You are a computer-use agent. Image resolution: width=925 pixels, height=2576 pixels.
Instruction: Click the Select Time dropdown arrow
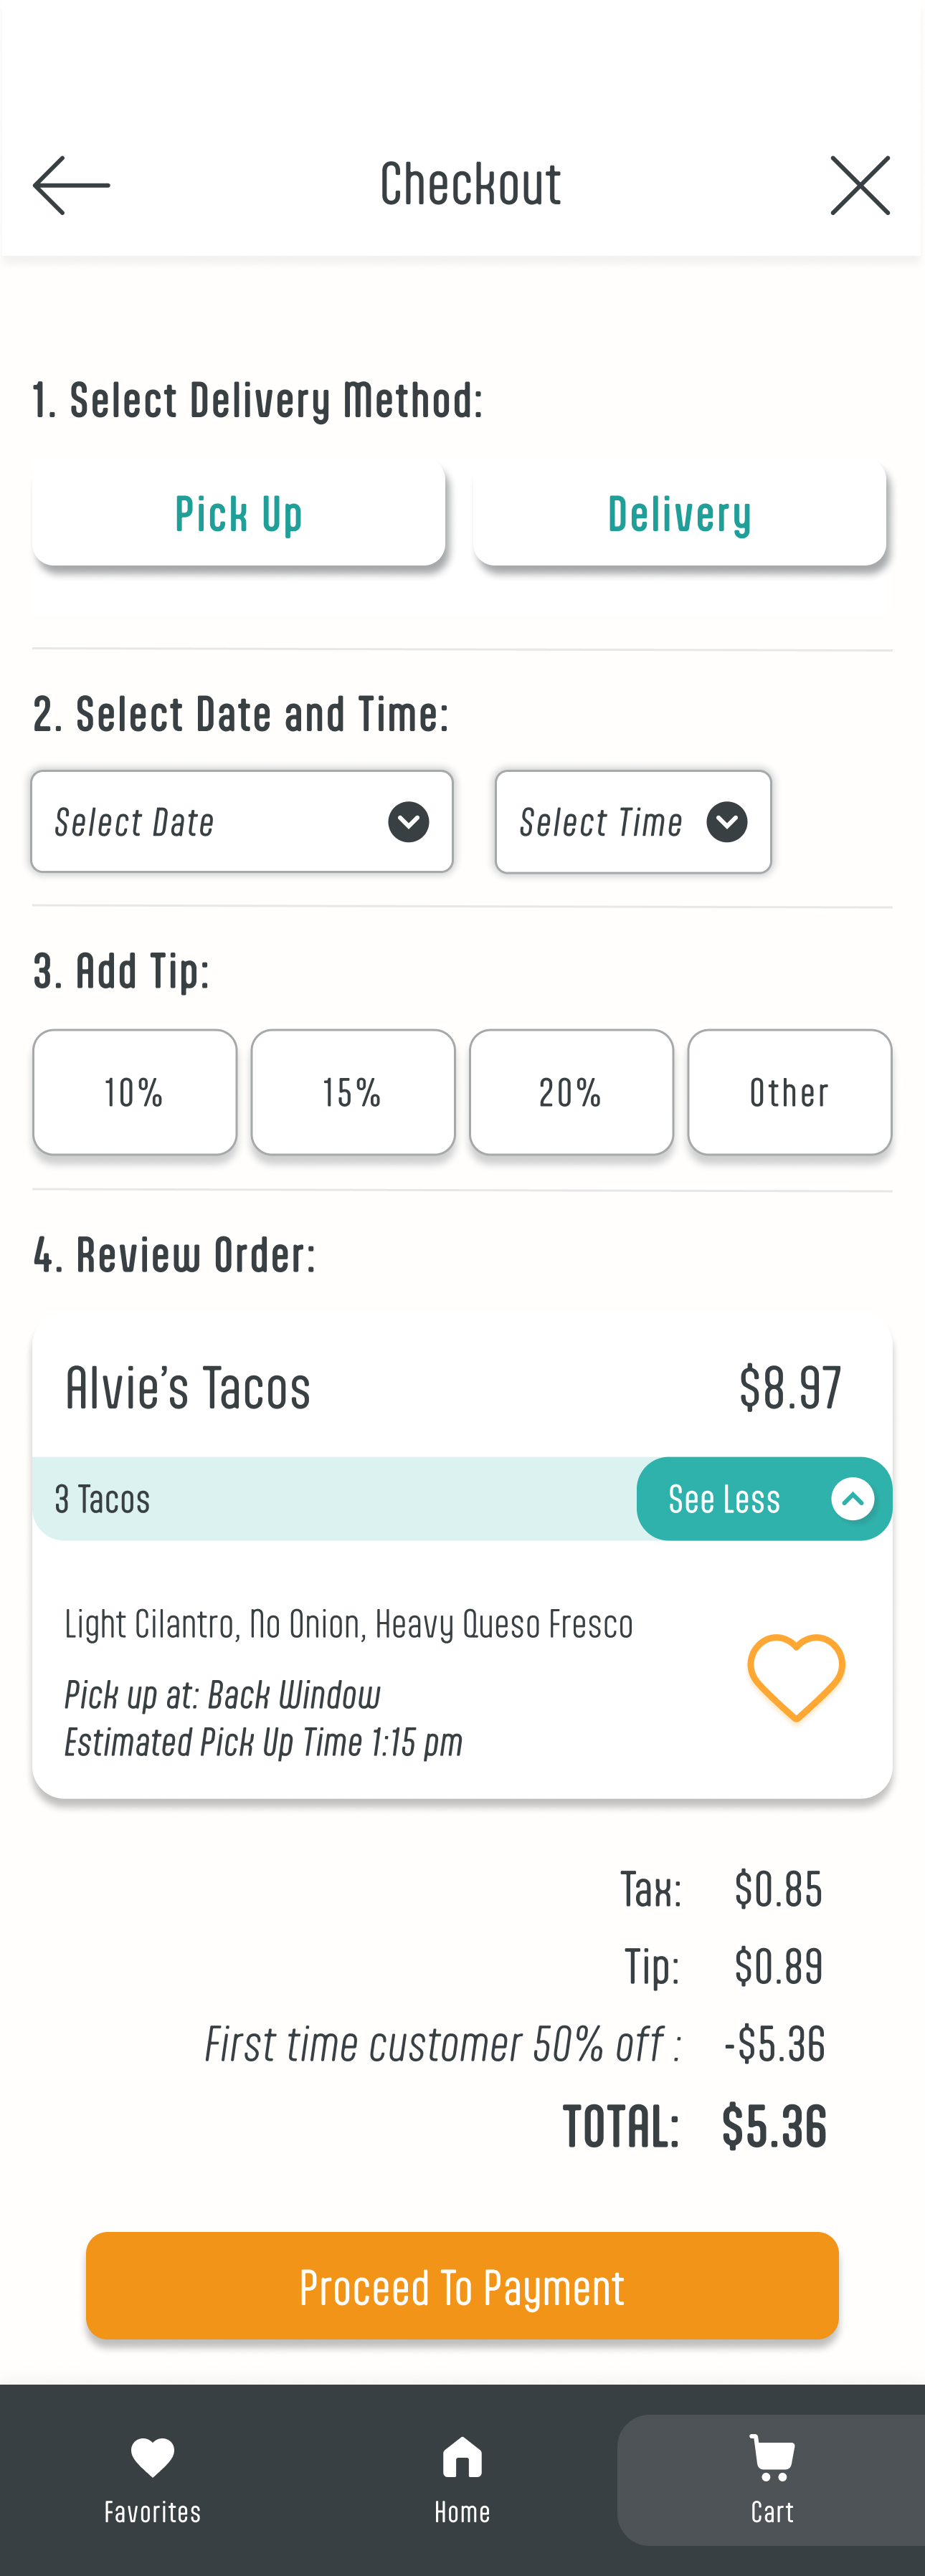726,822
